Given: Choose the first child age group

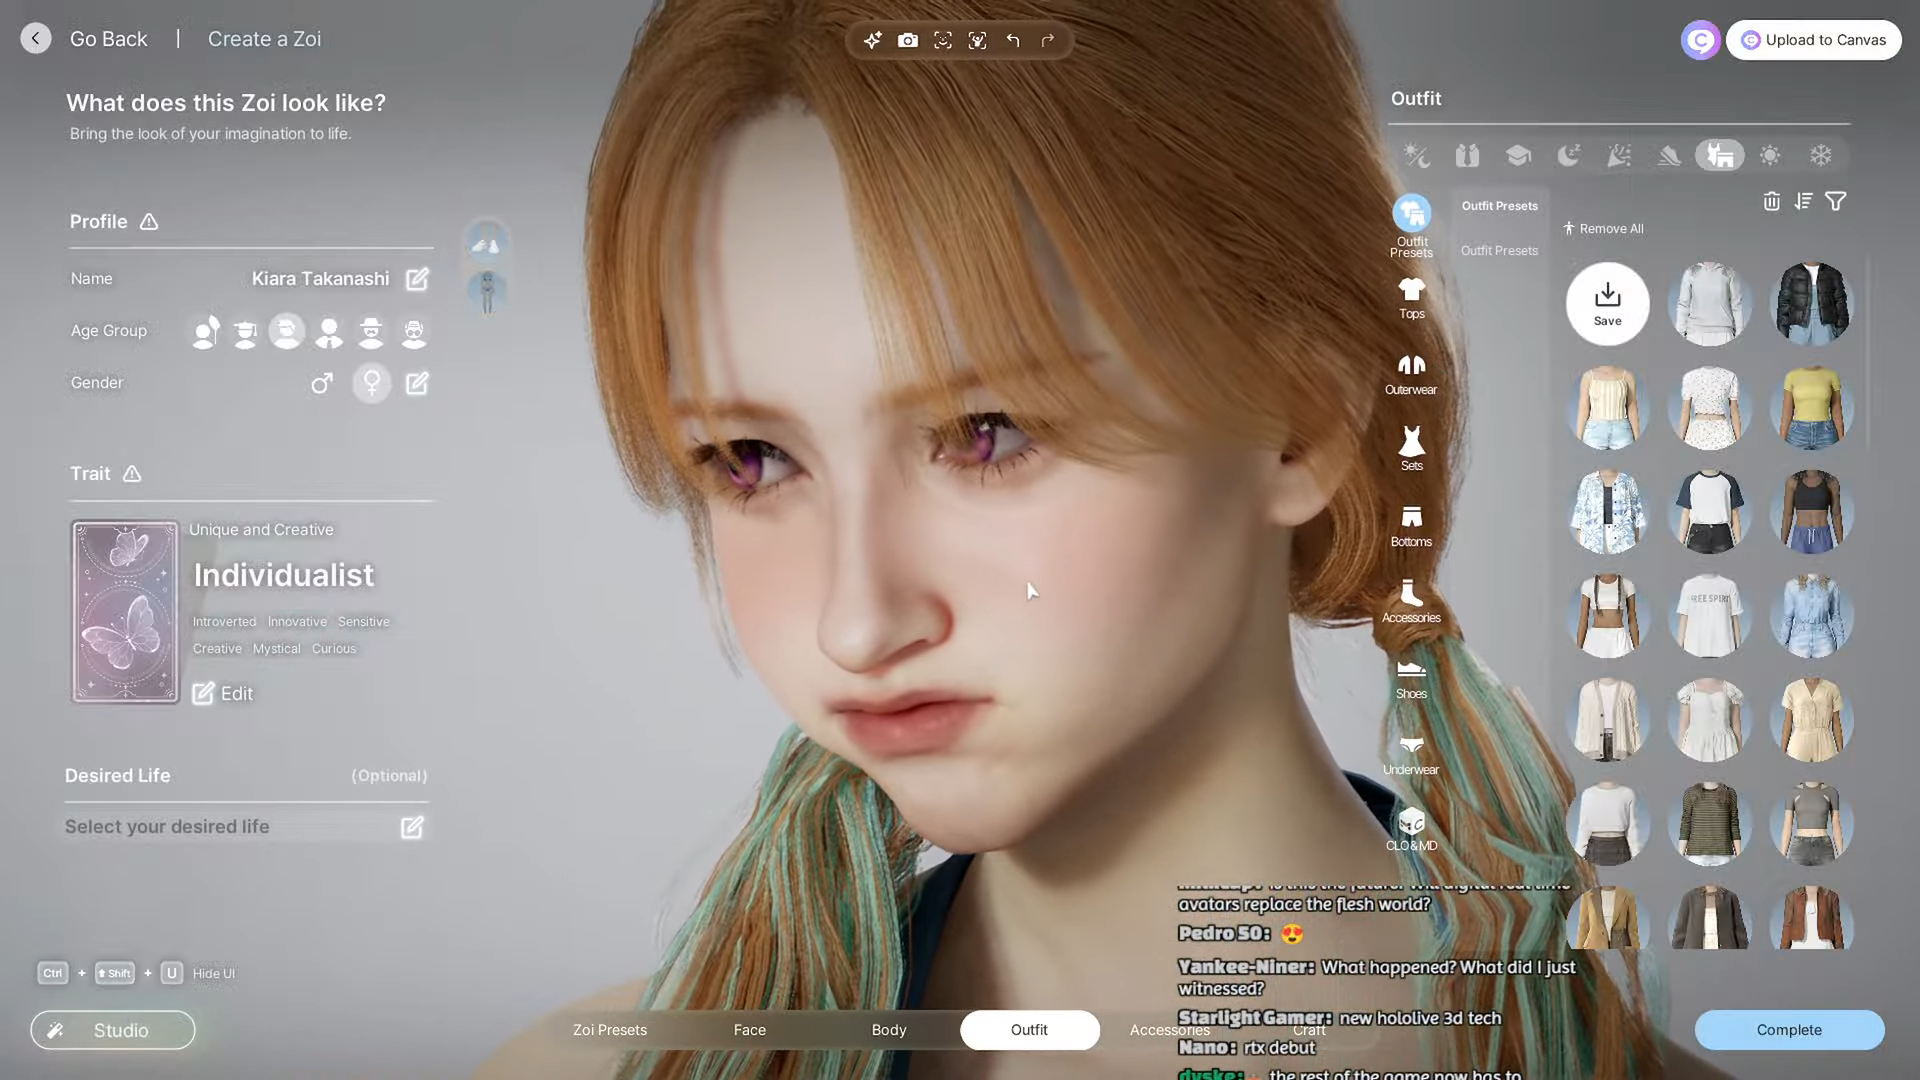Looking at the screenshot, I should (x=206, y=331).
